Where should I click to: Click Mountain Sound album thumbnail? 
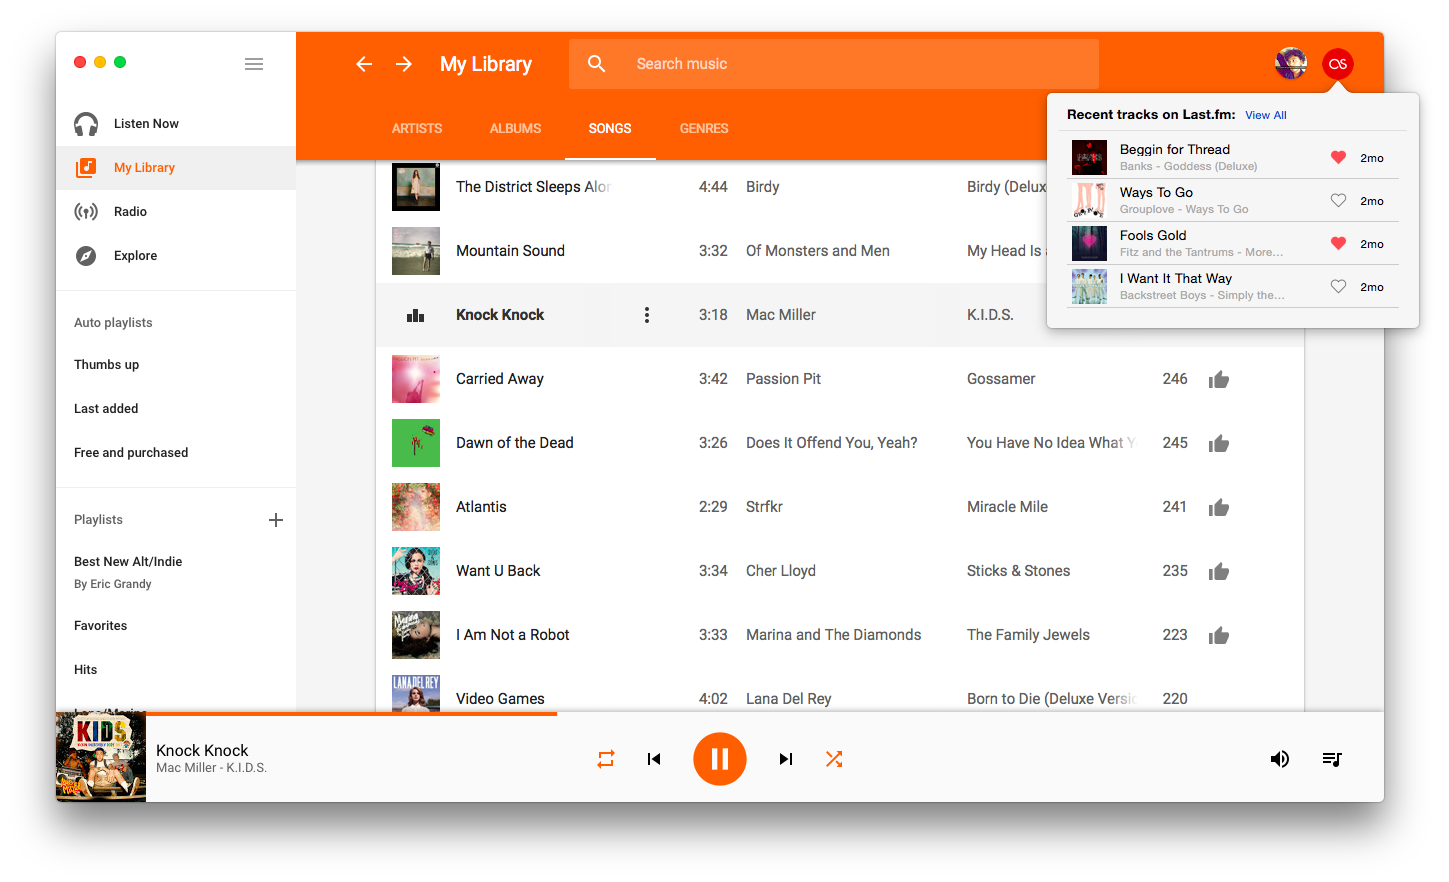416,251
